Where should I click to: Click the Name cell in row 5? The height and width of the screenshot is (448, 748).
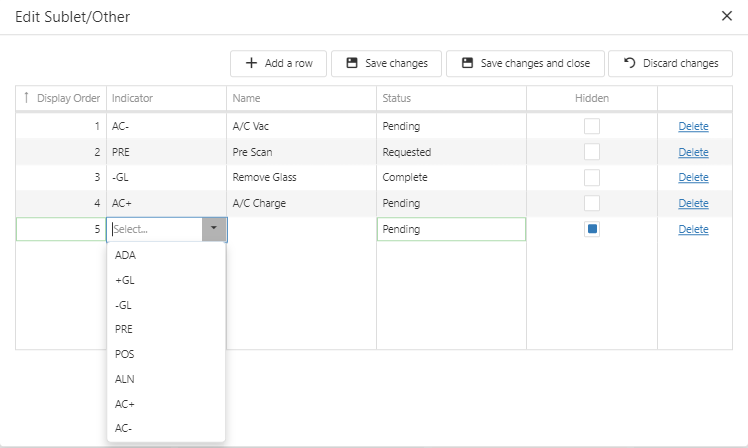click(301, 229)
